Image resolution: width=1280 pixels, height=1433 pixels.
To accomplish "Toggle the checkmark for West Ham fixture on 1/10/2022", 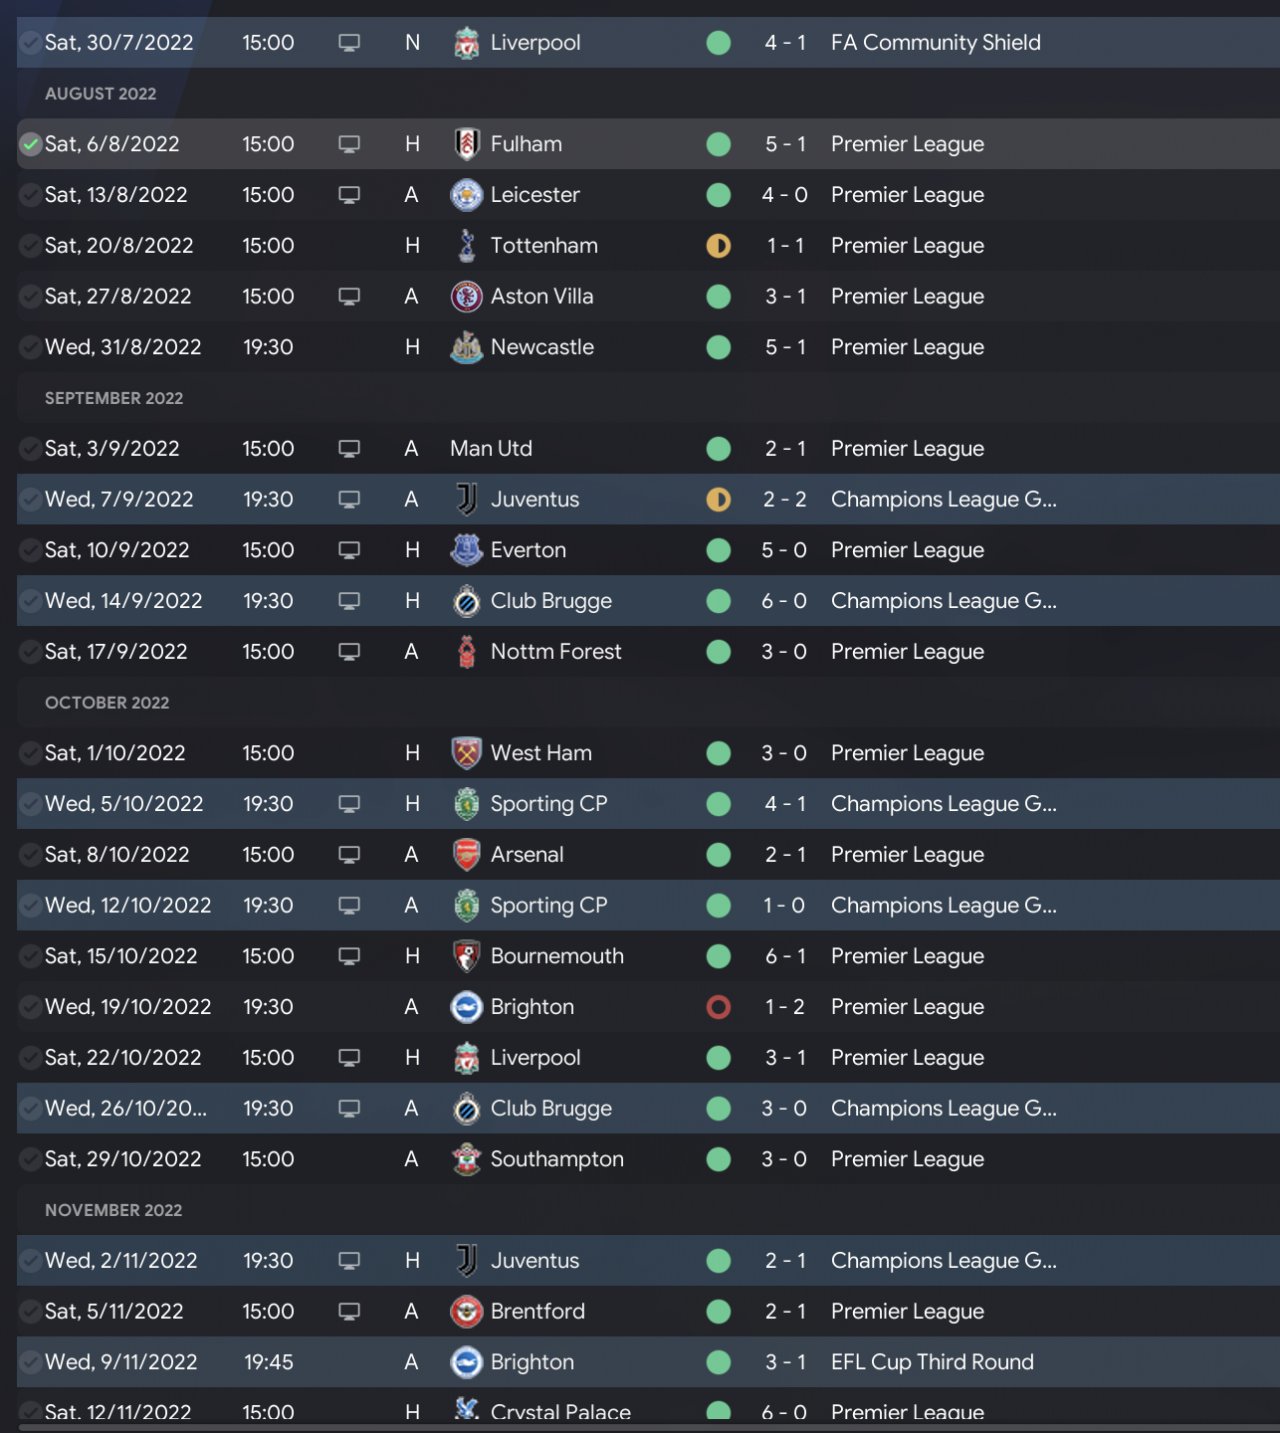I will (x=30, y=753).
